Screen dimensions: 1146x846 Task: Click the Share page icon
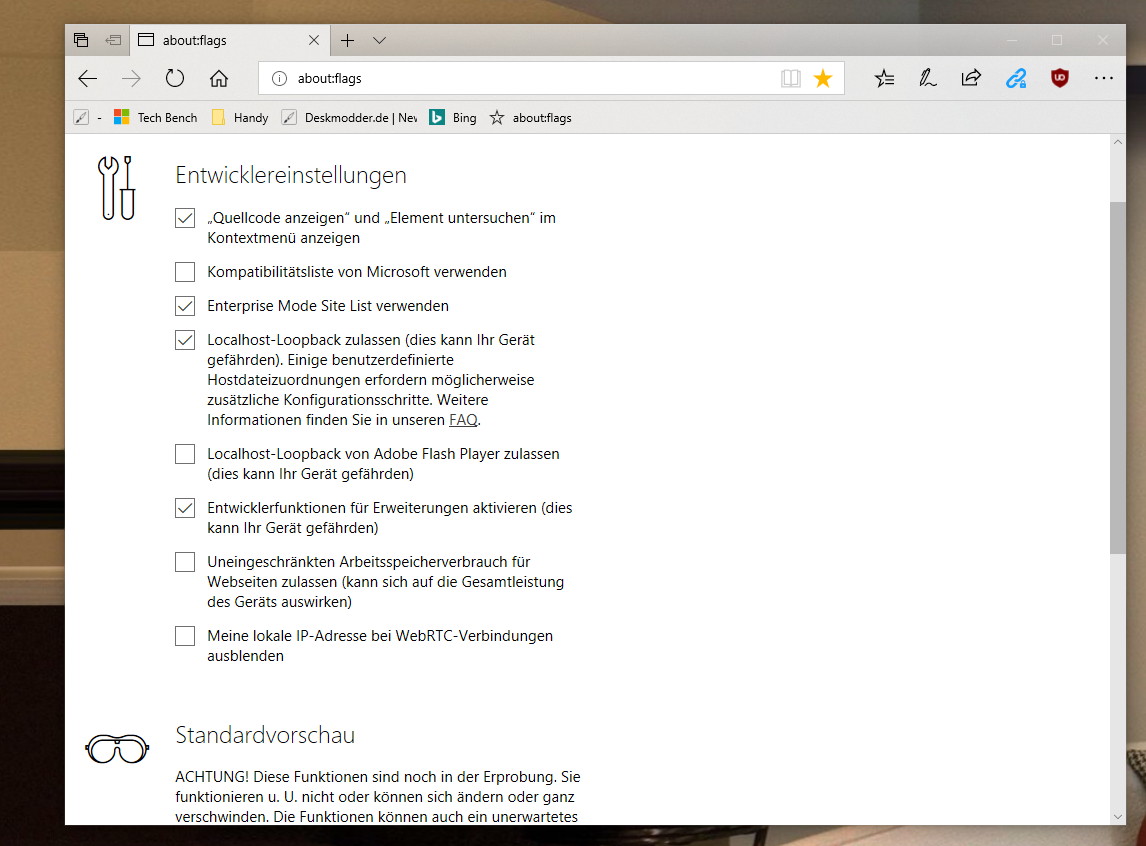[971, 79]
